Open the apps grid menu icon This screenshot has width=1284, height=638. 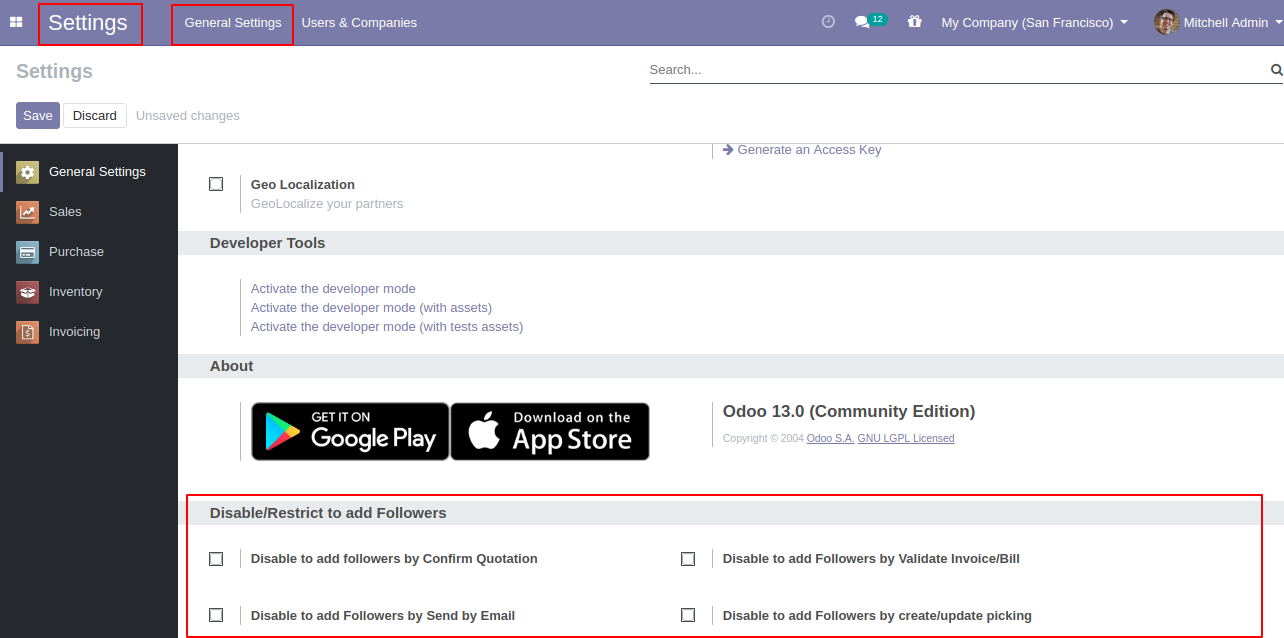[16, 22]
